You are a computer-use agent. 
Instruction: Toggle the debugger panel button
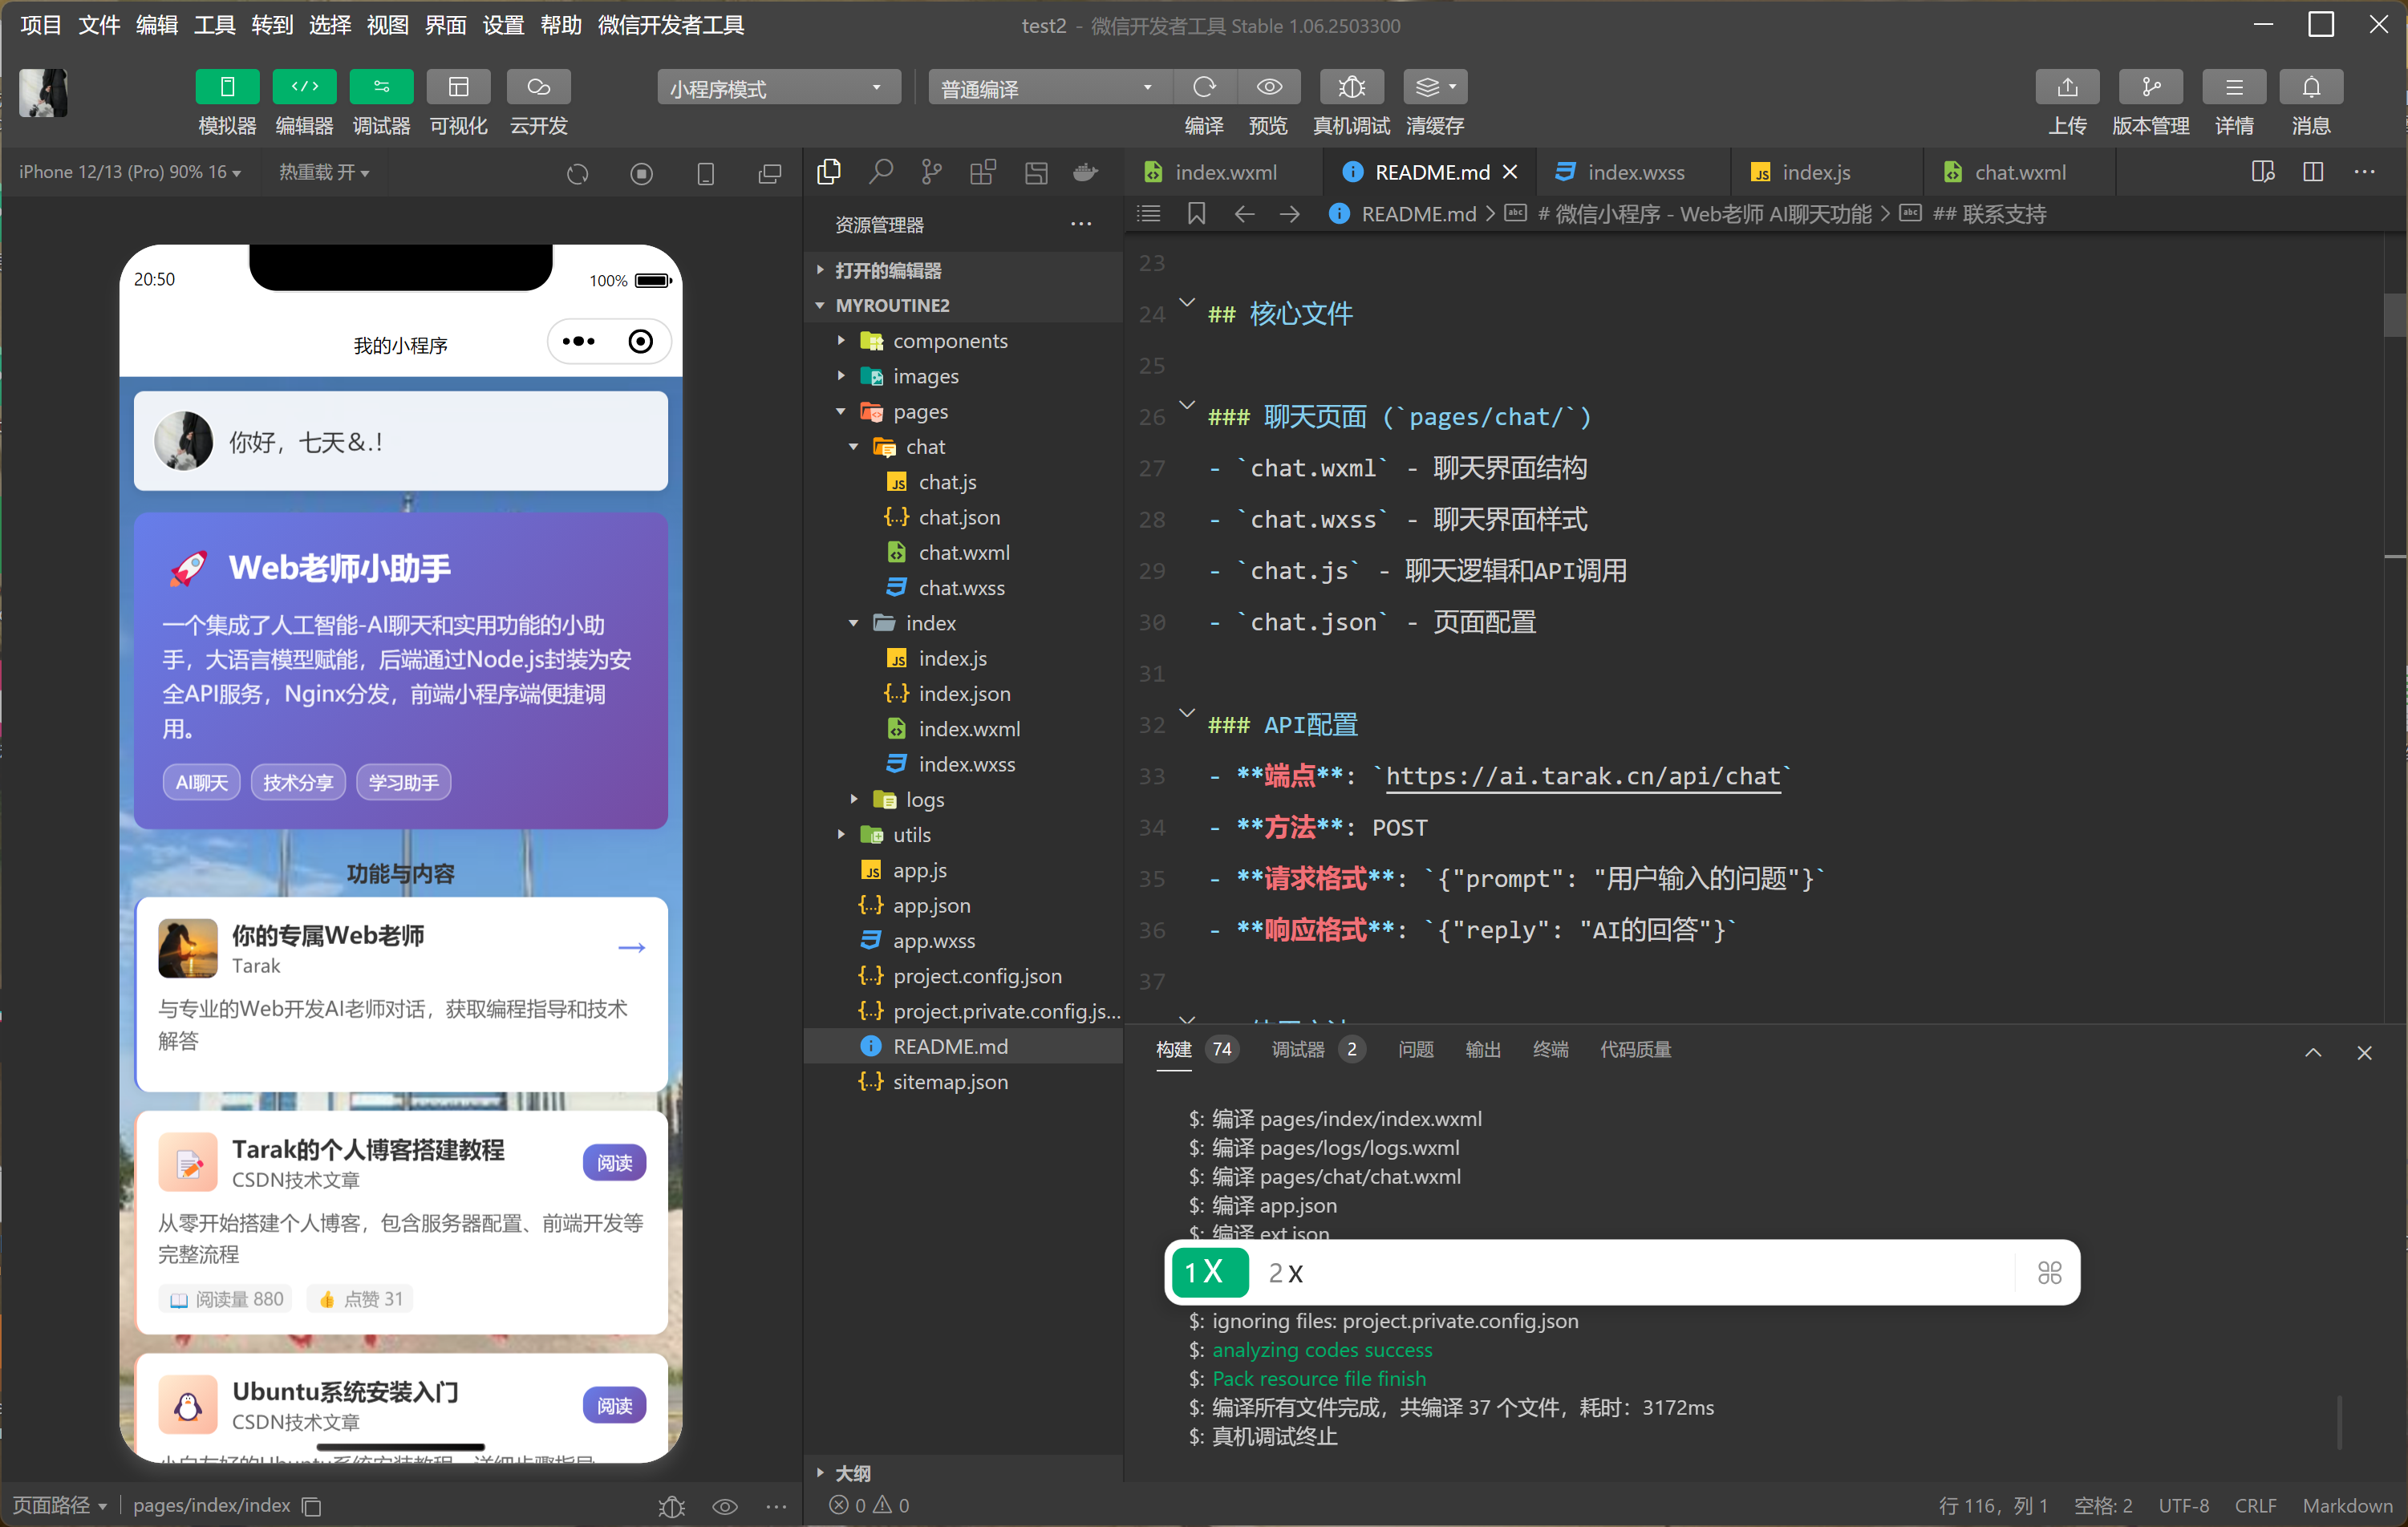[381, 87]
